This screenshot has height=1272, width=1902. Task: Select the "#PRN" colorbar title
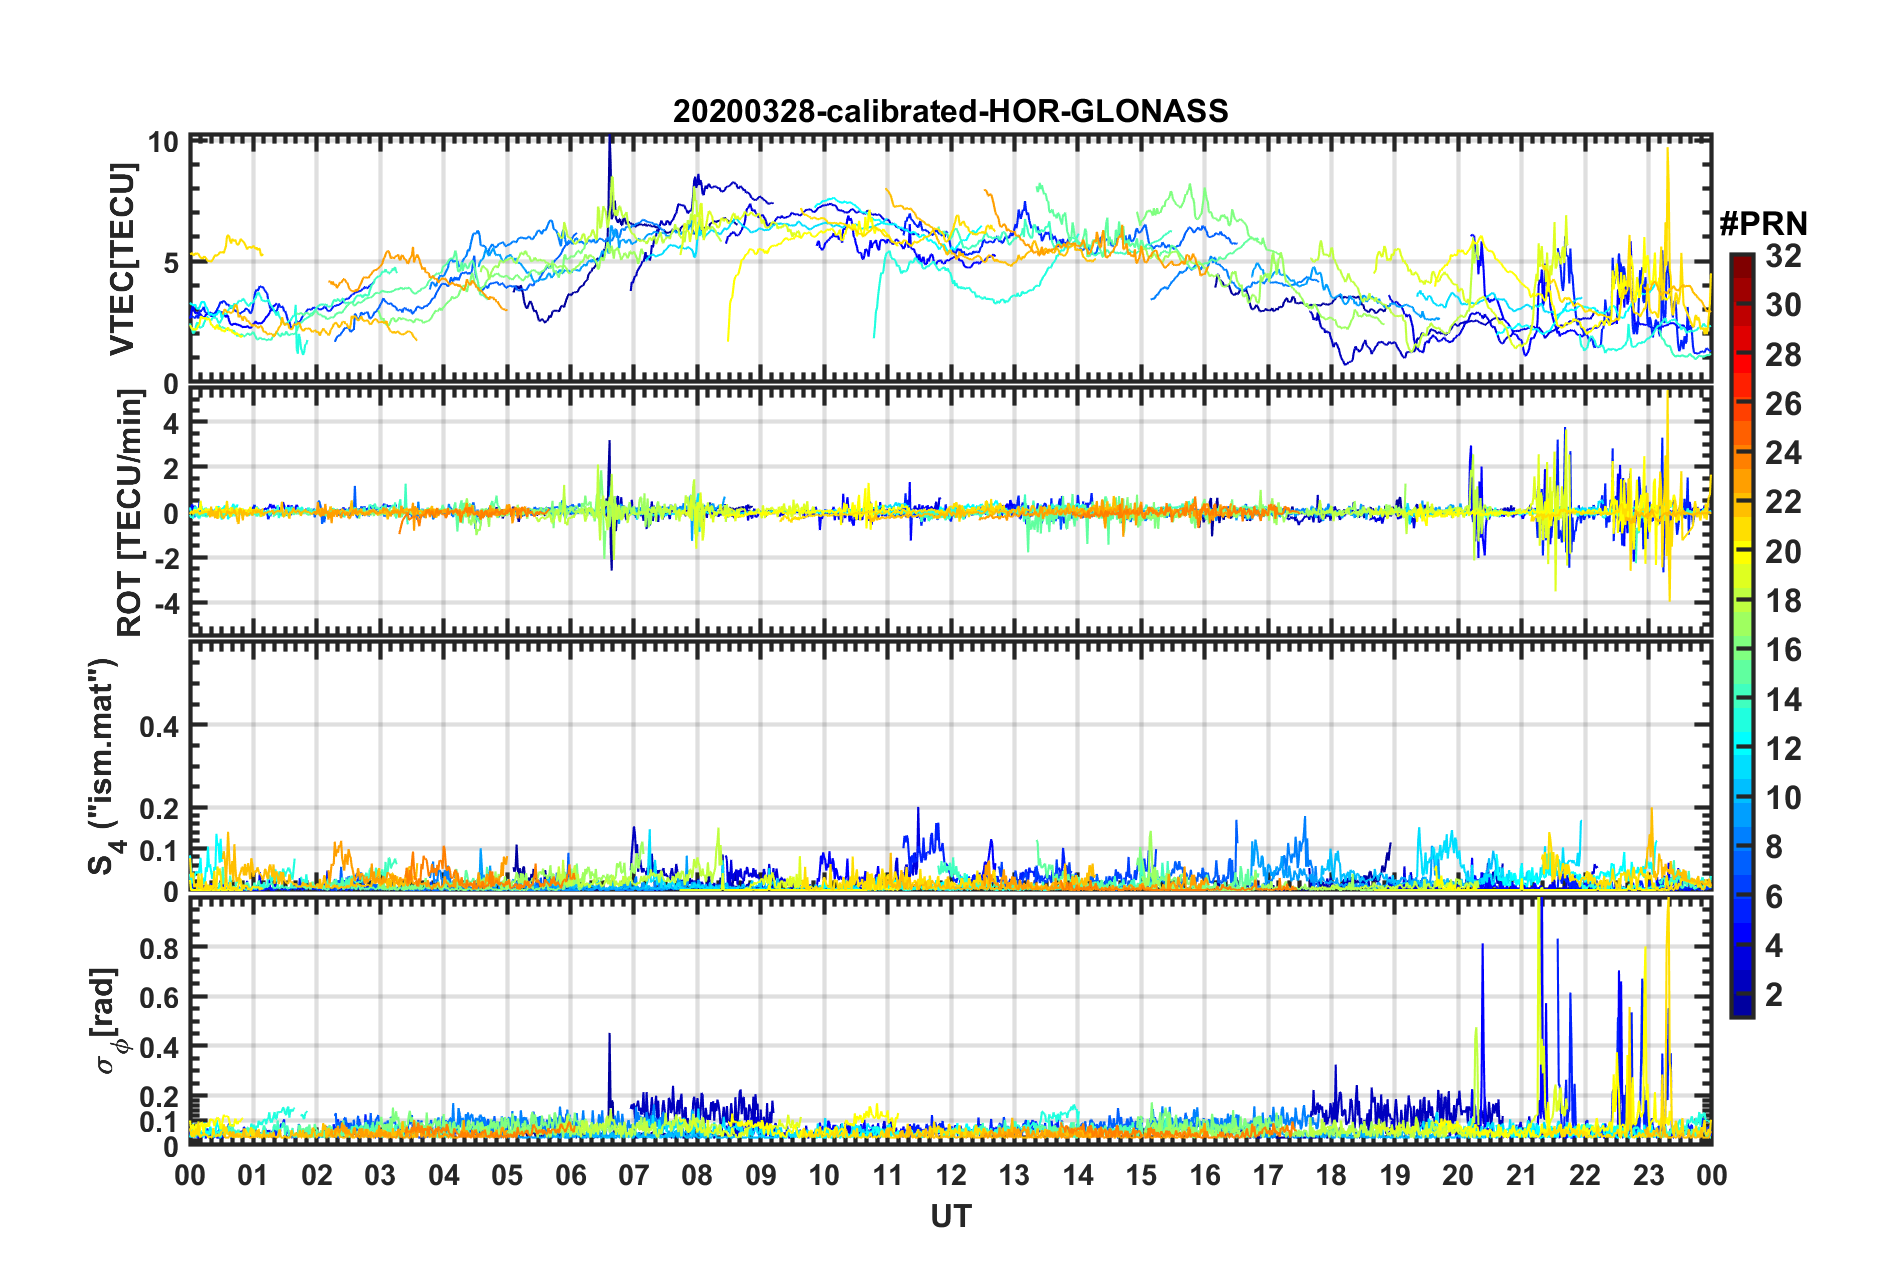click(x=1763, y=224)
